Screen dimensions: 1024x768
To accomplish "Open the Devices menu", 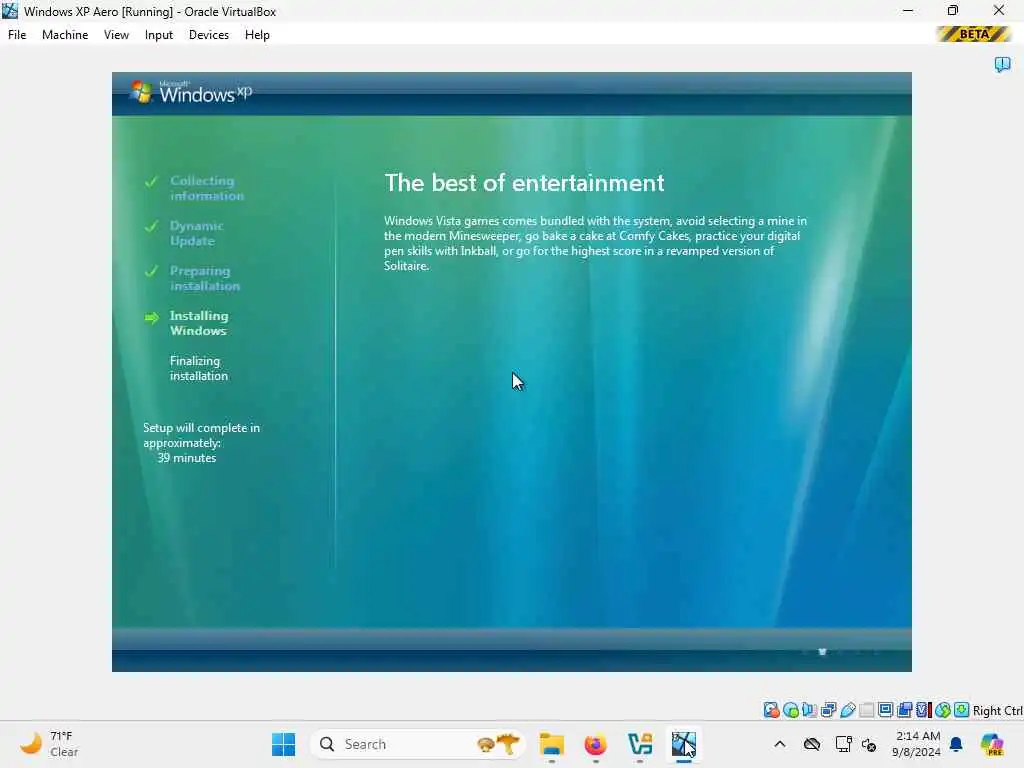I will coord(209,35).
